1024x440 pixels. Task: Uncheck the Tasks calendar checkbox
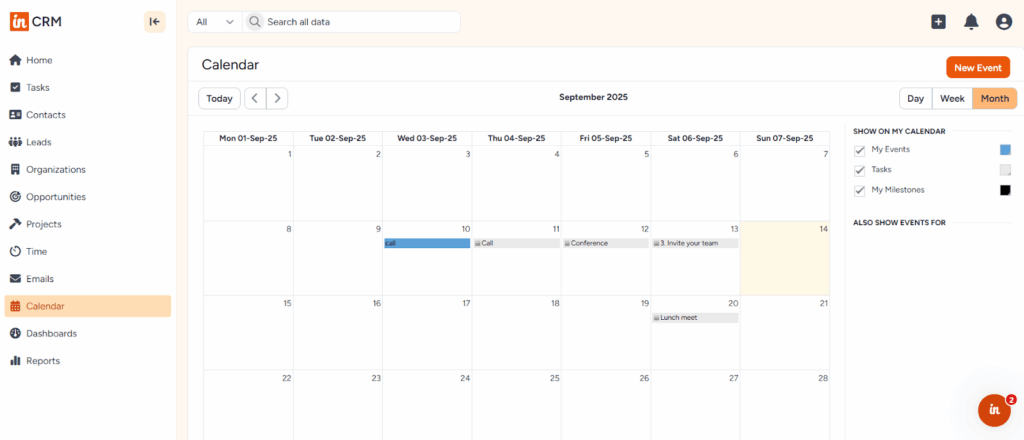point(860,170)
